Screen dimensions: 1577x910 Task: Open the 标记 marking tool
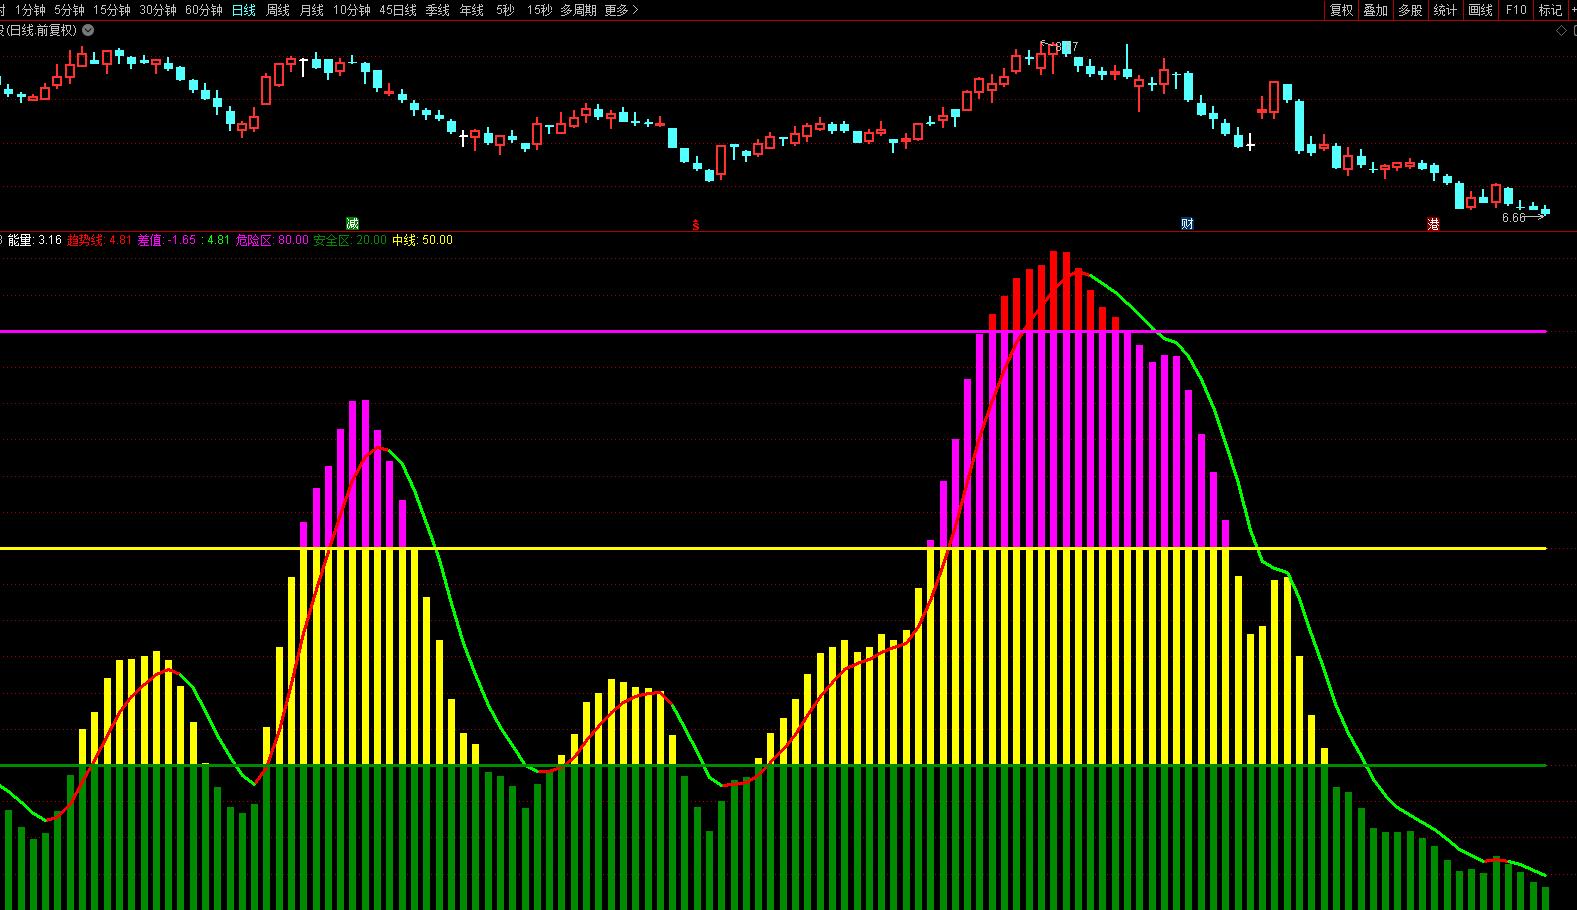click(1549, 10)
